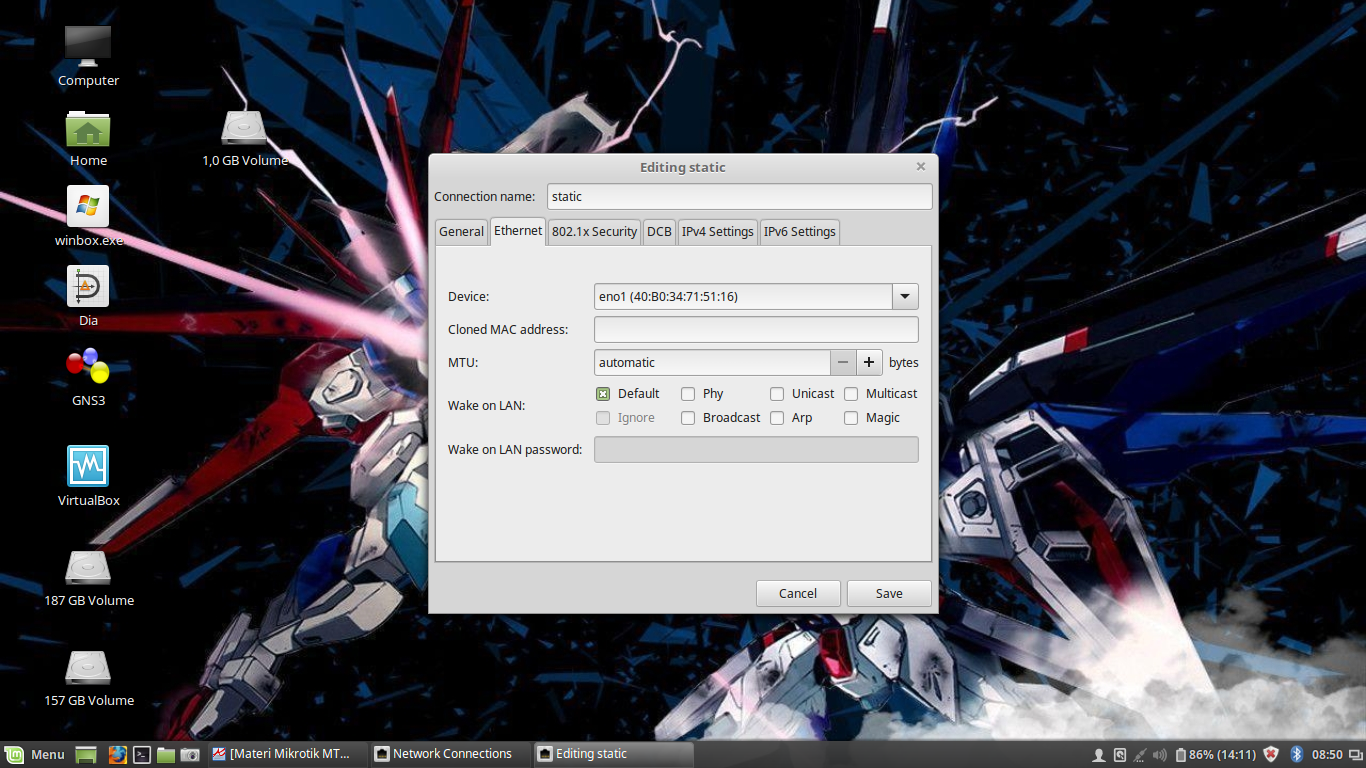Click the Cloned MAC address field
1366x768 pixels.
756,329
